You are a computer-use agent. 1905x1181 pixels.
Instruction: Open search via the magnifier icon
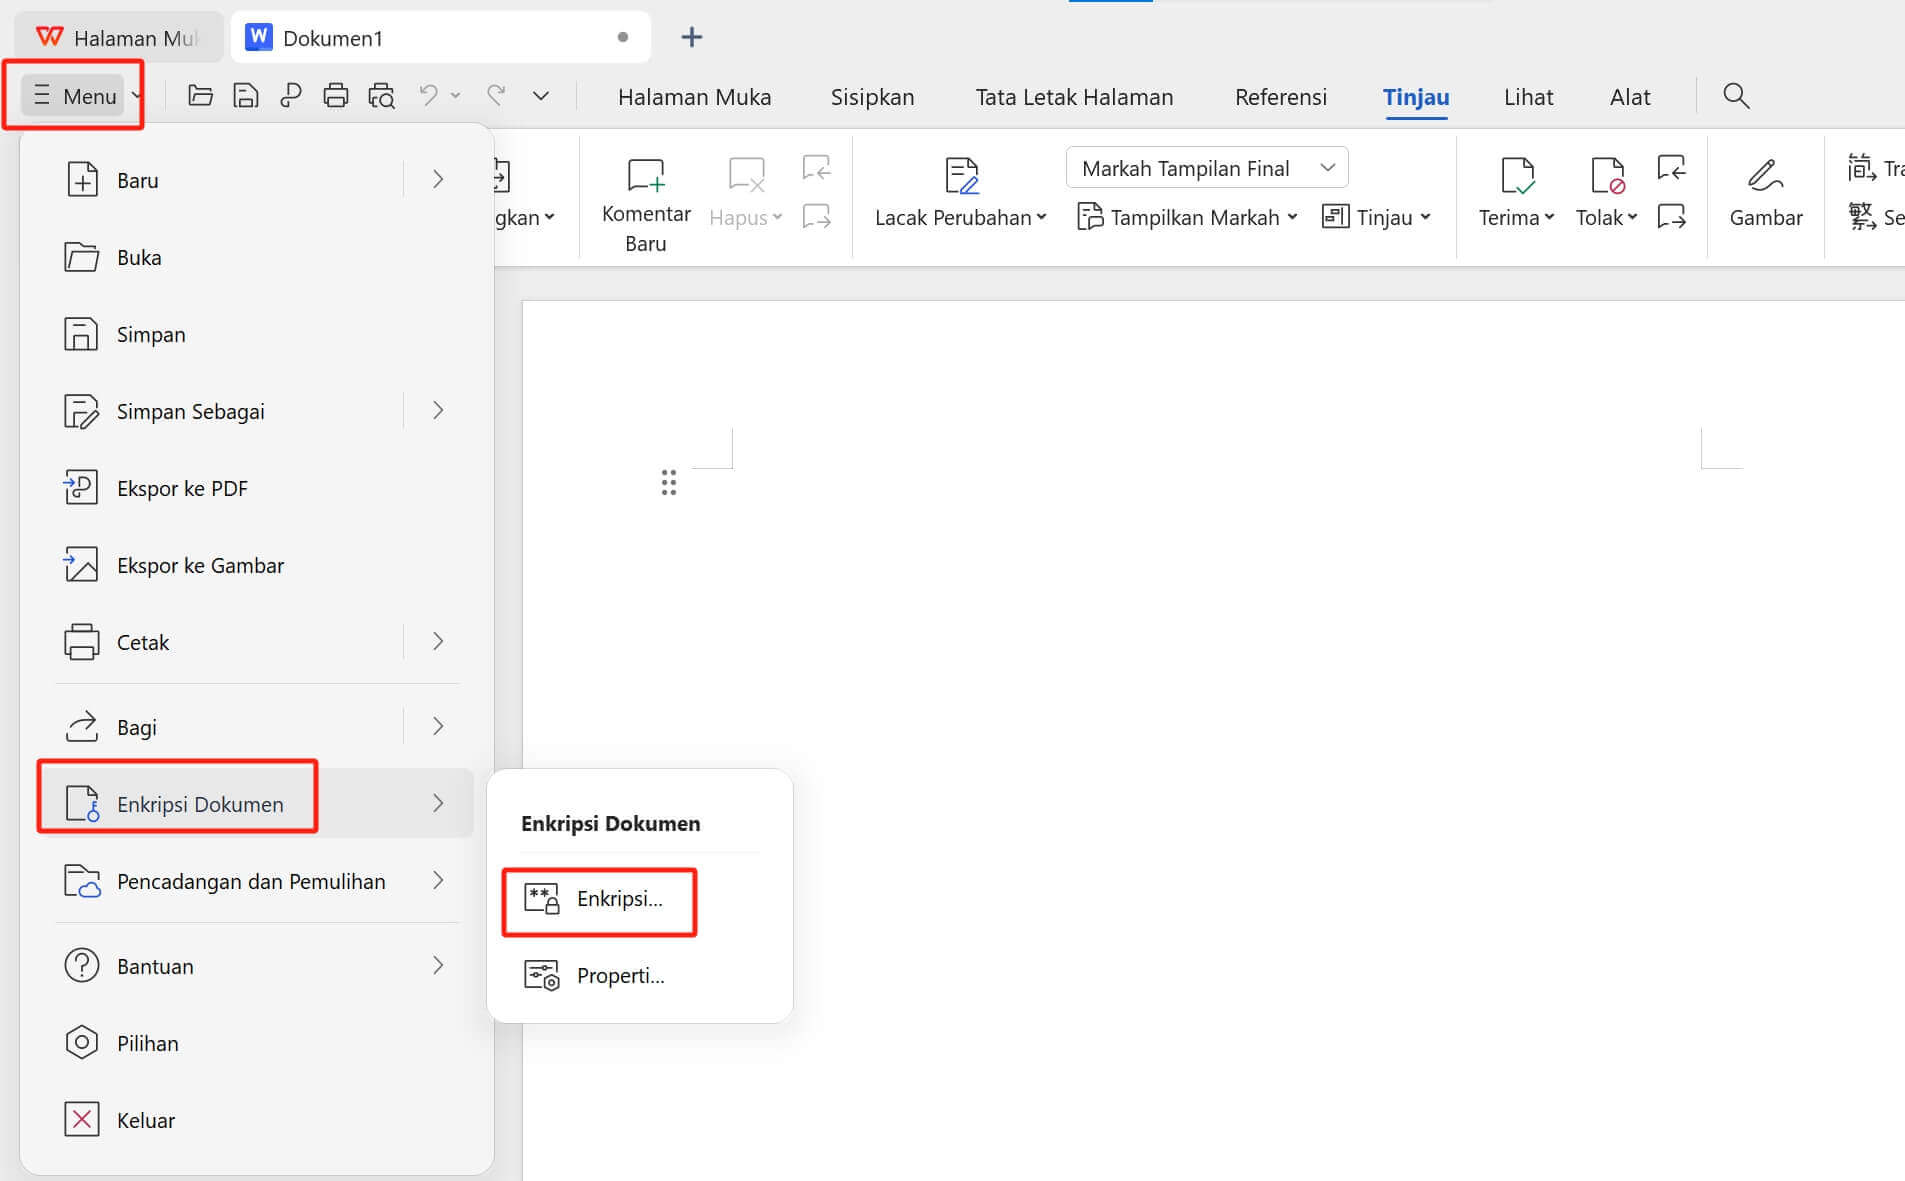click(x=1736, y=96)
